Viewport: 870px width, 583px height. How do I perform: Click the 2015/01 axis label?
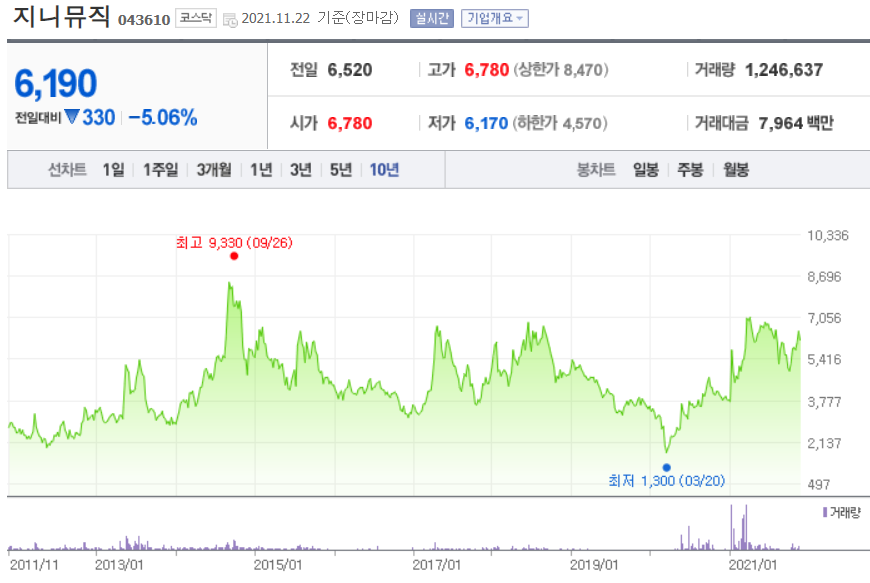tap(278, 565)
